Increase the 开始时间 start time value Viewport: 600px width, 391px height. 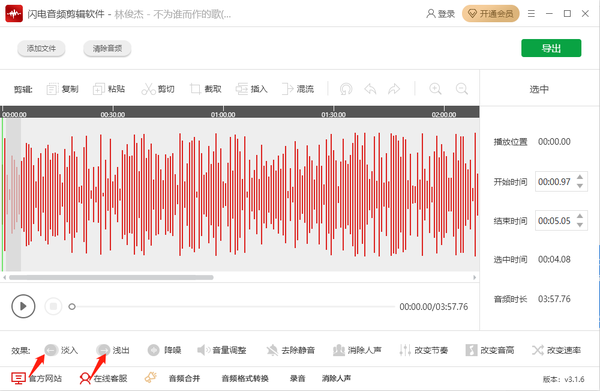tap(580, 177)
